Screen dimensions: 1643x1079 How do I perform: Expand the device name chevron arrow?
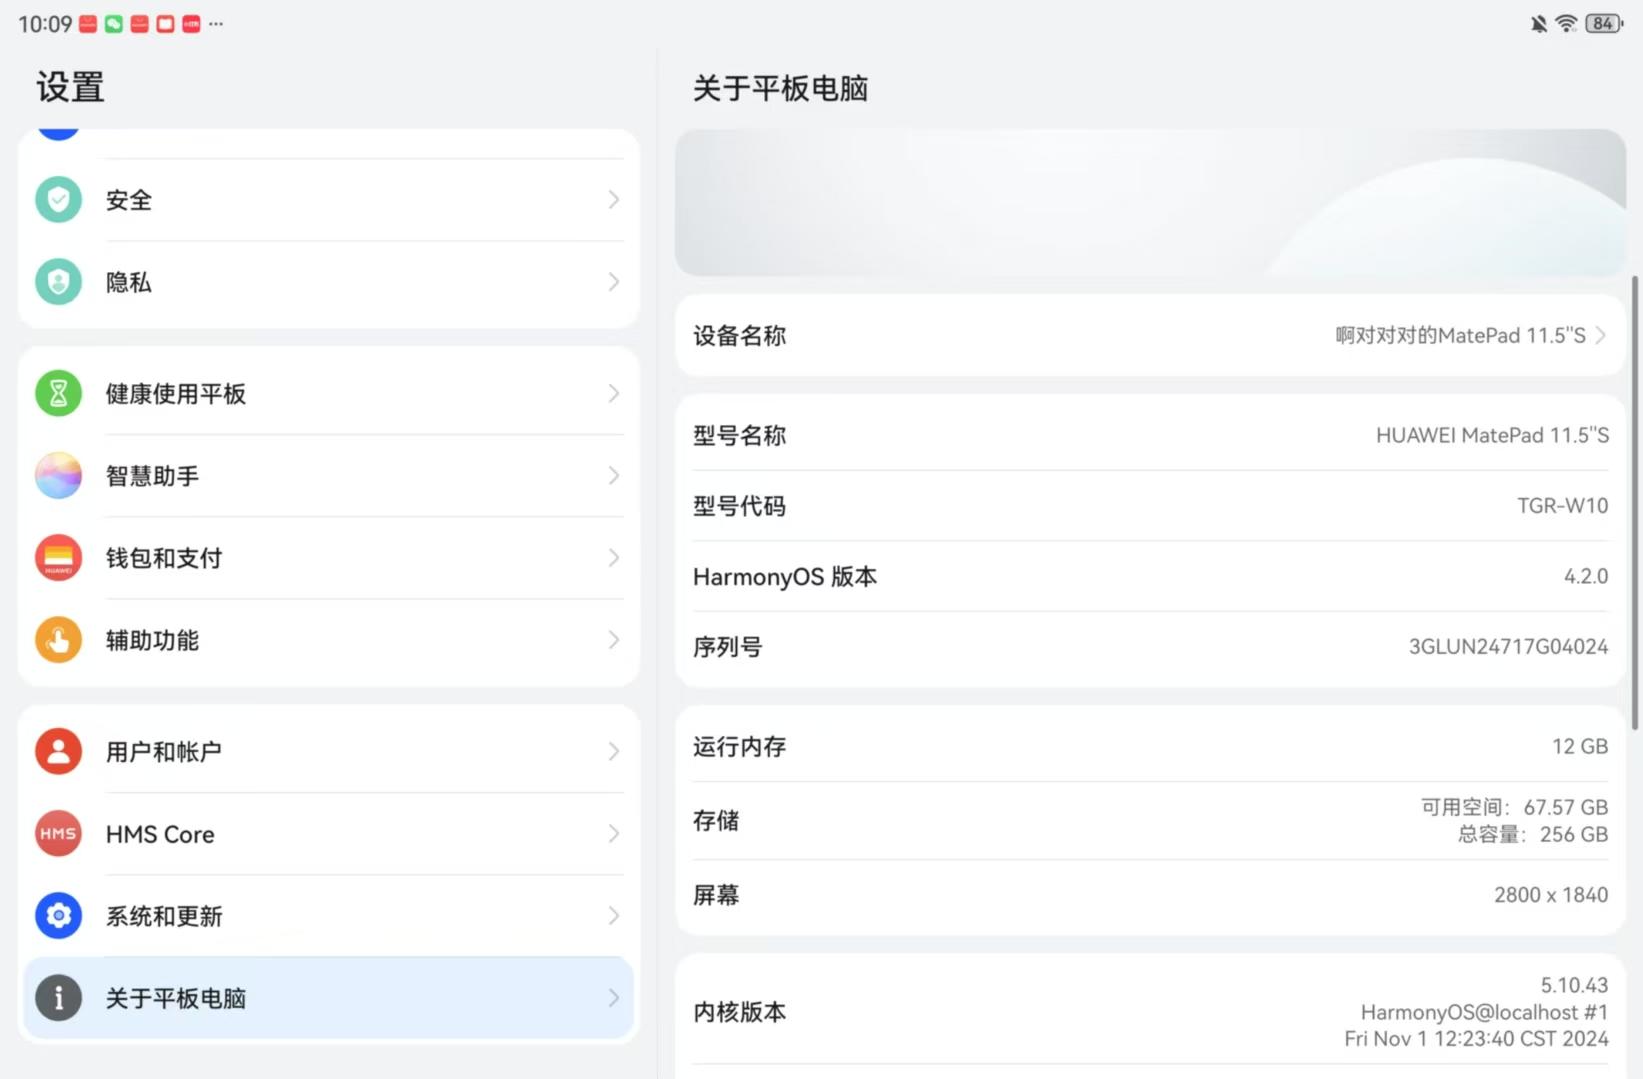coord(1601,336)
